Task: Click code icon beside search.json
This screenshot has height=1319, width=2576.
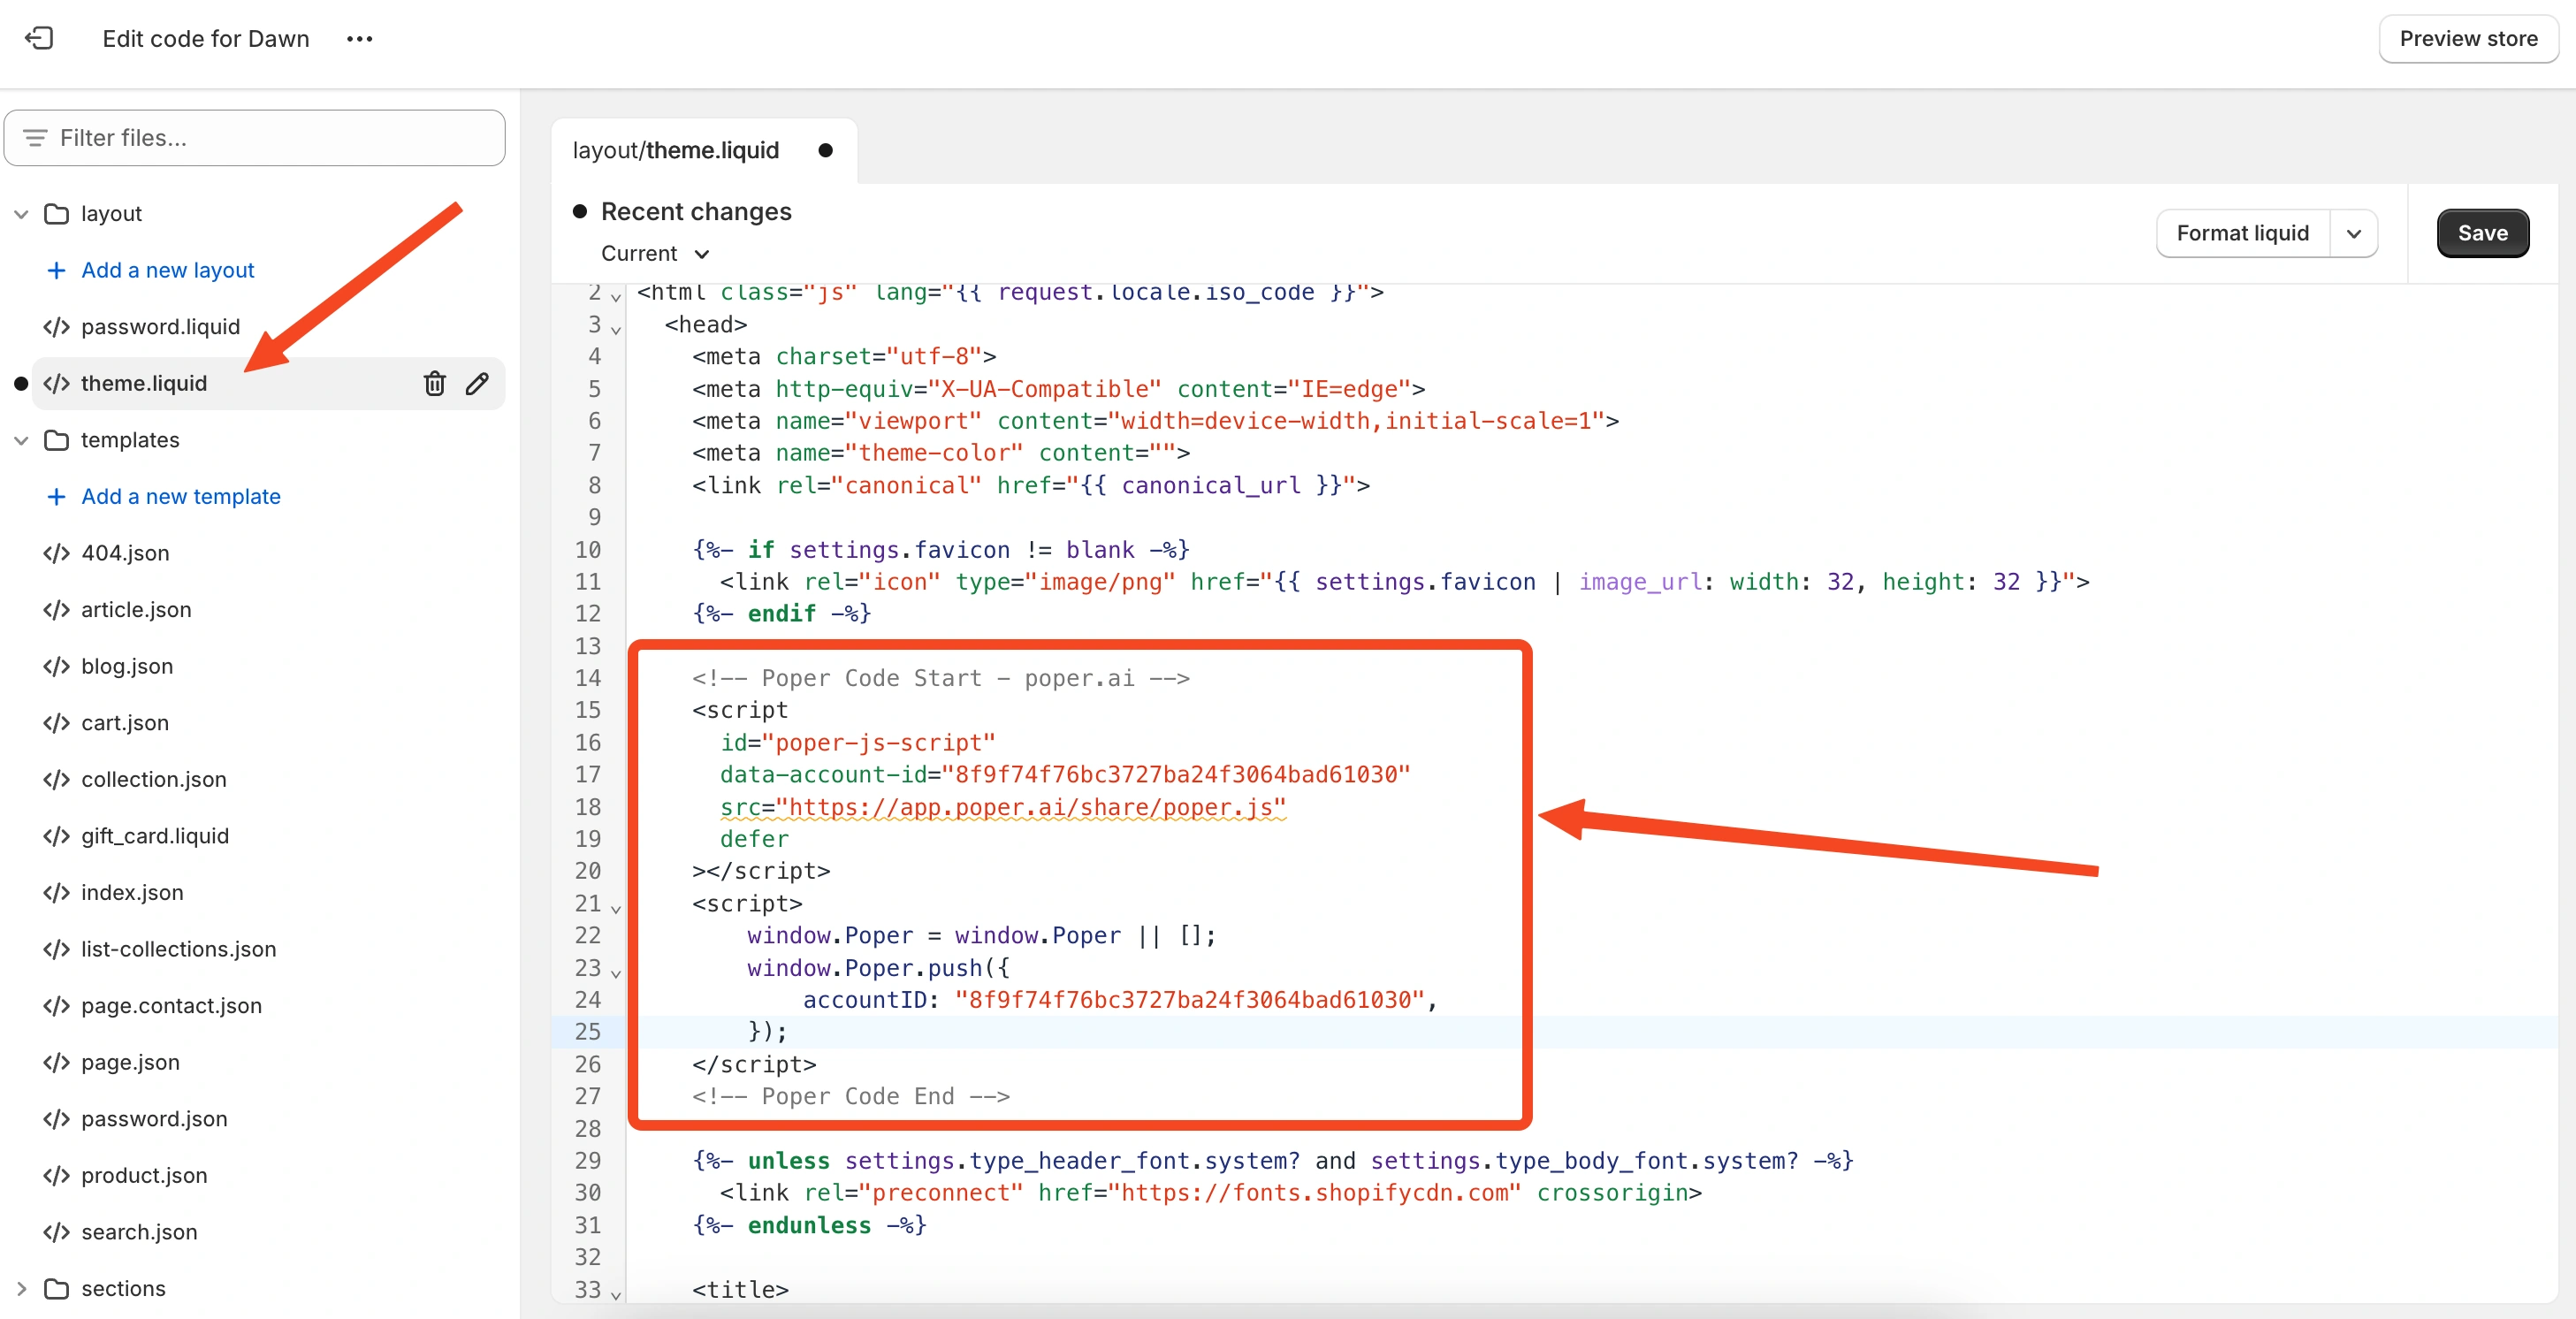Action: 57,1232
